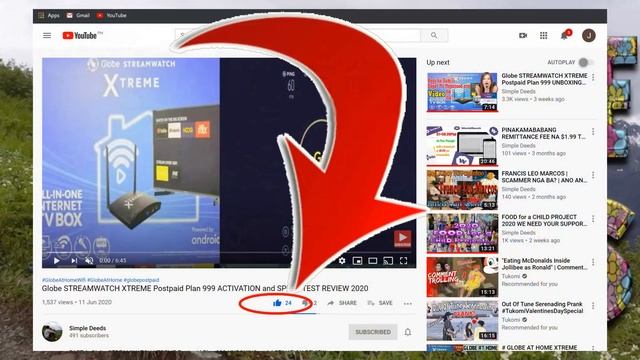640x360 pixels.
Task: Play the video
Action: (x=57, y=260)
